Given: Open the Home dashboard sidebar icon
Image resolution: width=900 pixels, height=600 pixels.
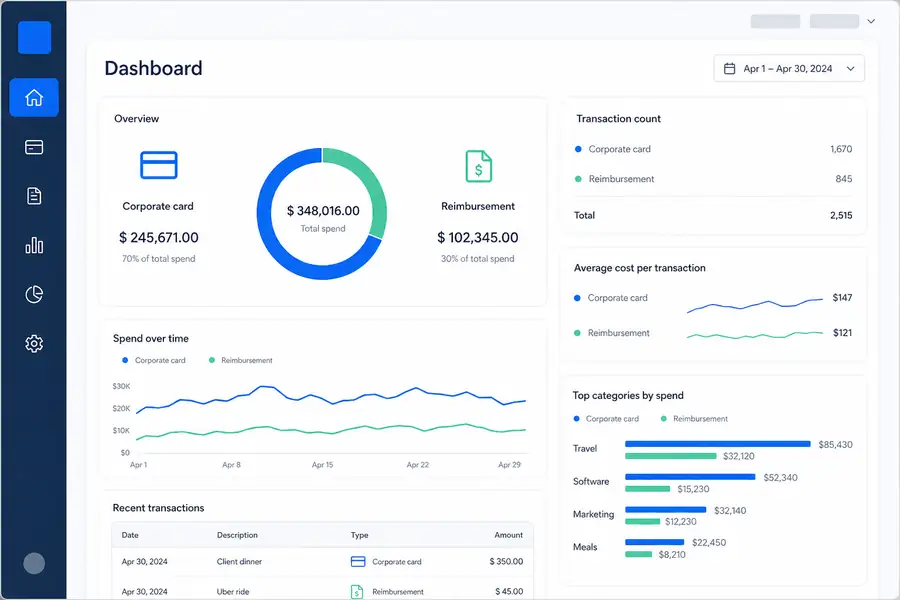Looking at the screenshot, I should [x=34, y=98].
